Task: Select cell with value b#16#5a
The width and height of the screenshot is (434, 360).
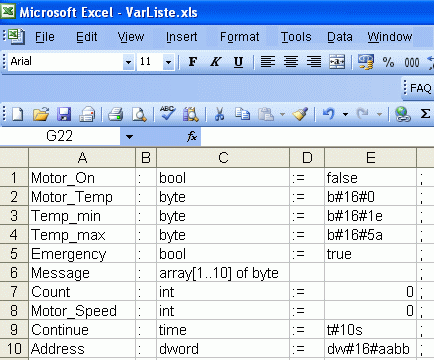Action: [370, 235]
